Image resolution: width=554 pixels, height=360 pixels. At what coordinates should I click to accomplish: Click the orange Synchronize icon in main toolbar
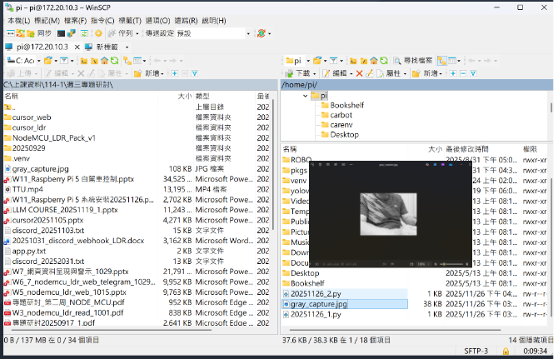[21, 34]
